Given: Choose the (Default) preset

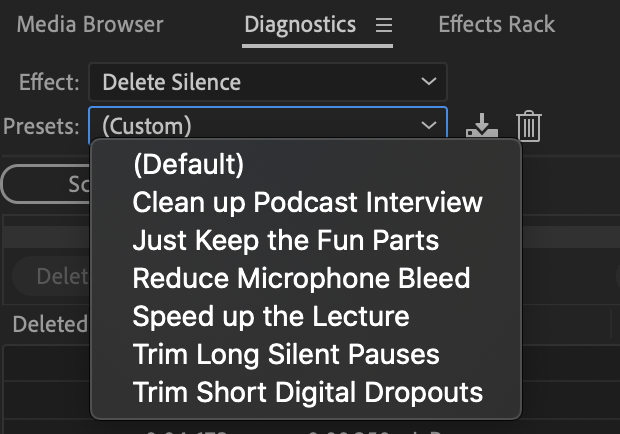Looking at the screenshot, I should tap(188, 164).
